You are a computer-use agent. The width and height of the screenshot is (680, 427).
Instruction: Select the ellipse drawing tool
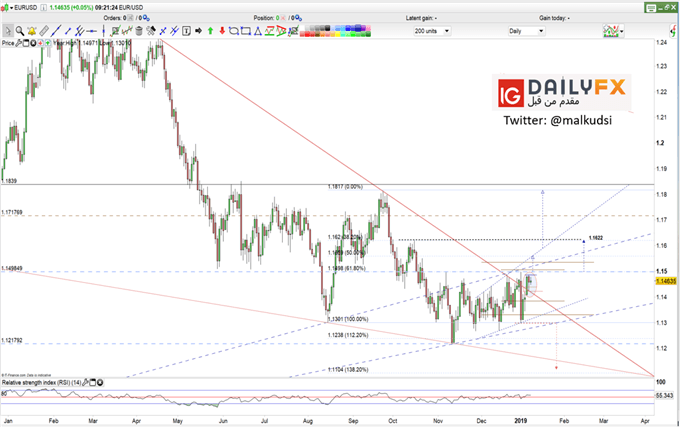point(234,31)
